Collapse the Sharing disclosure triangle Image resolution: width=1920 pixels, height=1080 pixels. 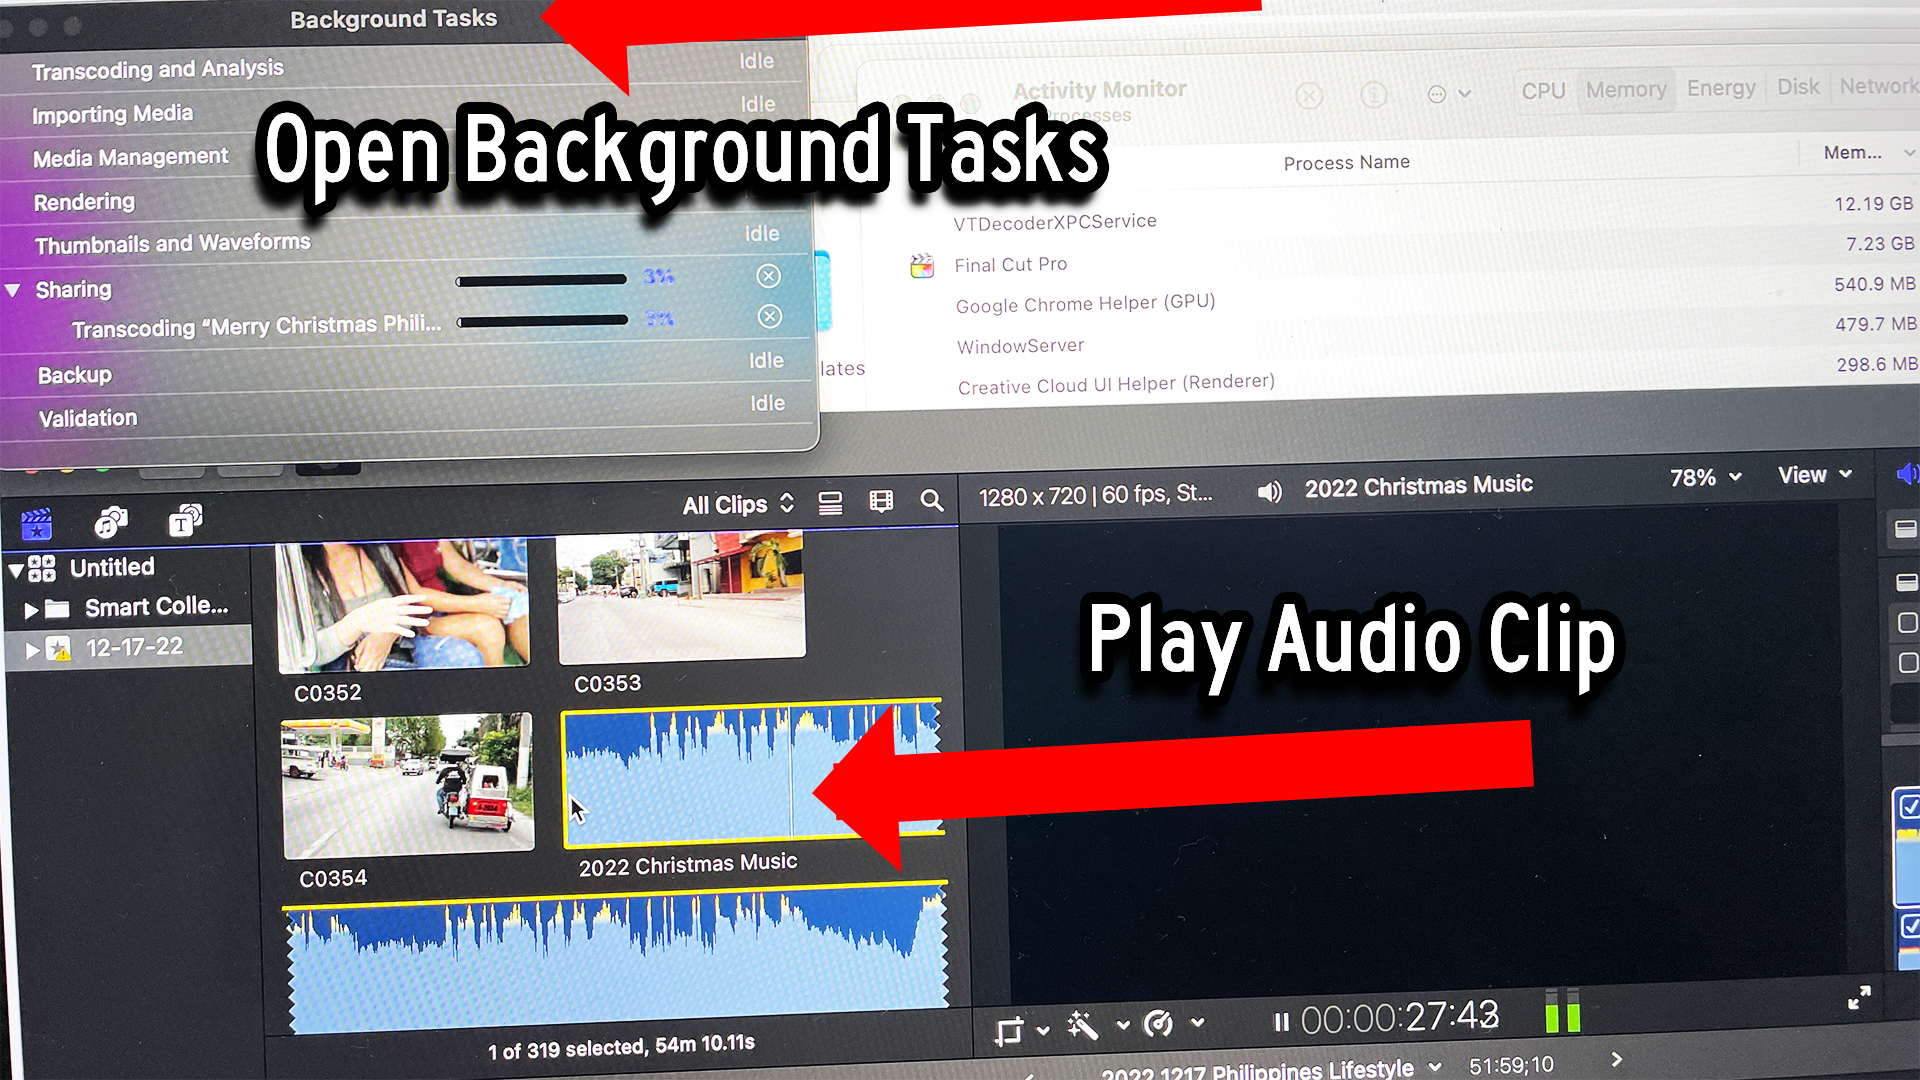pos(13,290)
